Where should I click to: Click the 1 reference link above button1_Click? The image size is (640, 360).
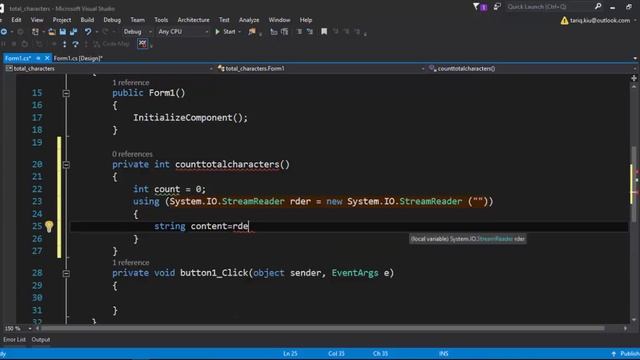point(131,262)
